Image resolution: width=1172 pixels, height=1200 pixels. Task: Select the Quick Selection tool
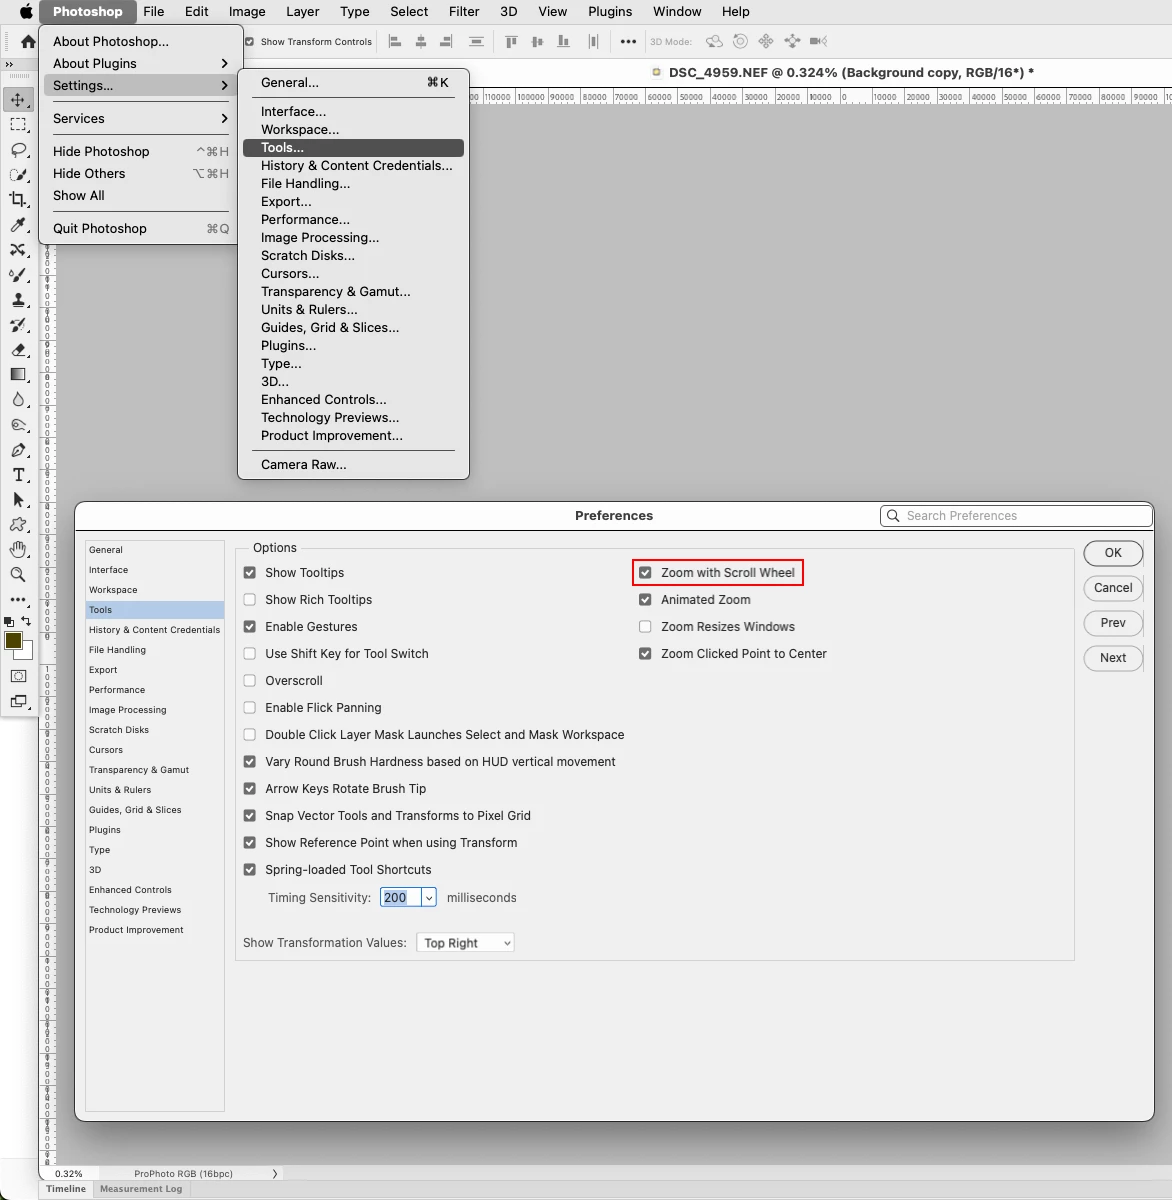coord(18,174)
